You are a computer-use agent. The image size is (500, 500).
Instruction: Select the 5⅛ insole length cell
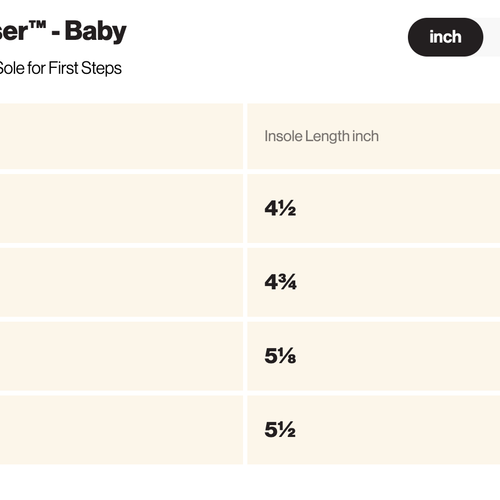click(374, 356)
